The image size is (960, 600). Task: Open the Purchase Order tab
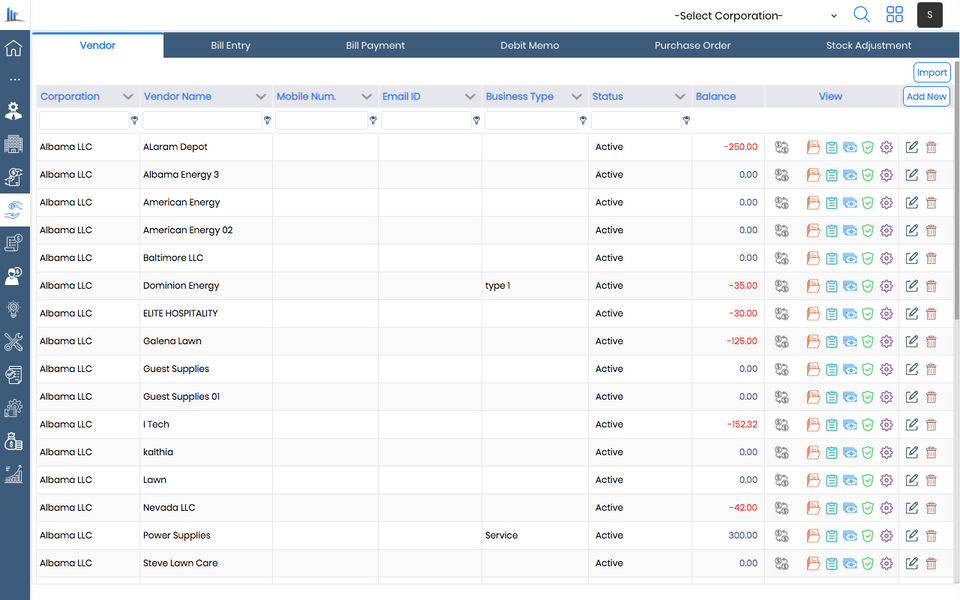(692, 45)
